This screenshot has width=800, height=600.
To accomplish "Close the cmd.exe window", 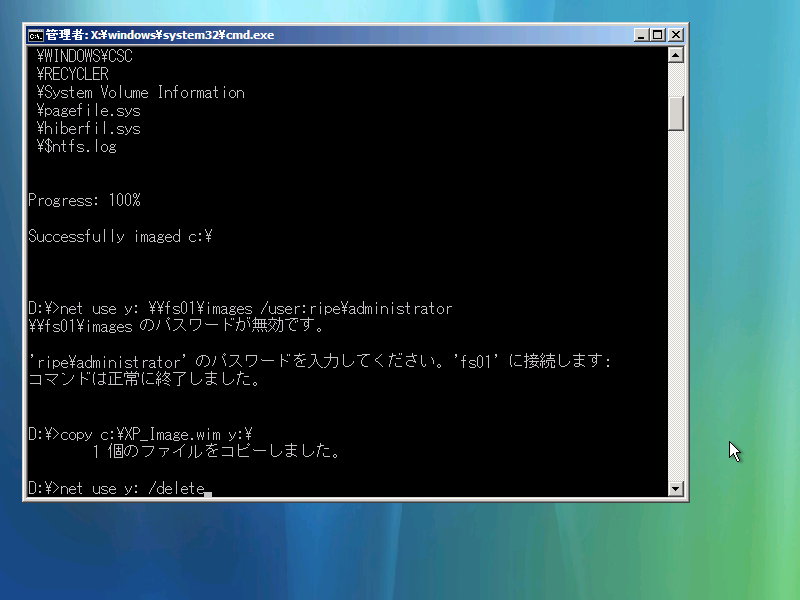I will (676, 35).
